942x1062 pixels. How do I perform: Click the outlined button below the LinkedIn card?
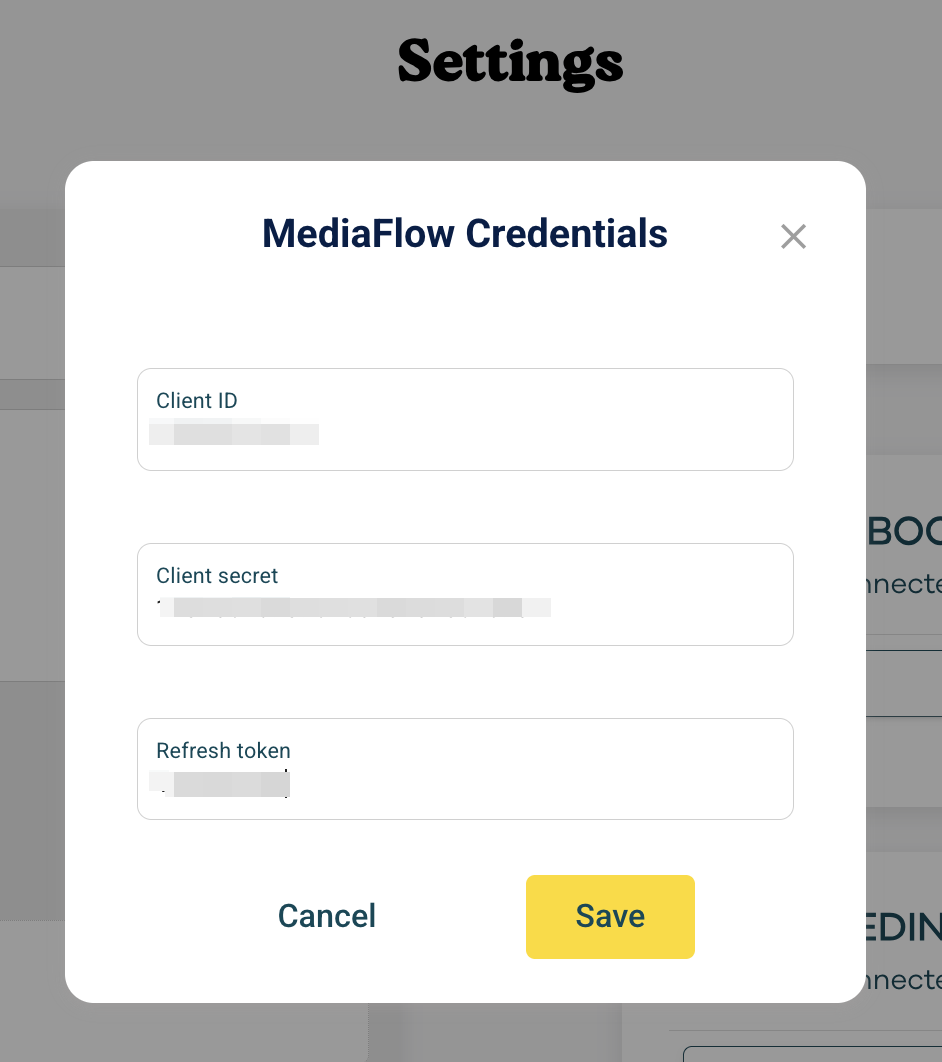click(x=810, y=1053)
